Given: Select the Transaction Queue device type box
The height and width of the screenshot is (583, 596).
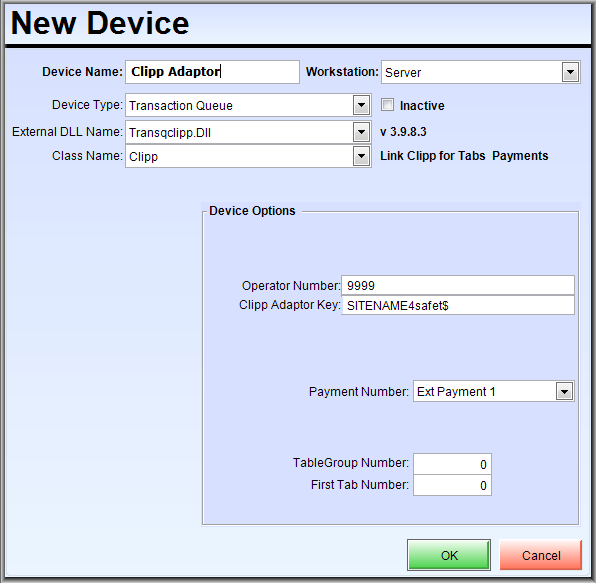Looking at the screenshot, I should tap(248, 105).
